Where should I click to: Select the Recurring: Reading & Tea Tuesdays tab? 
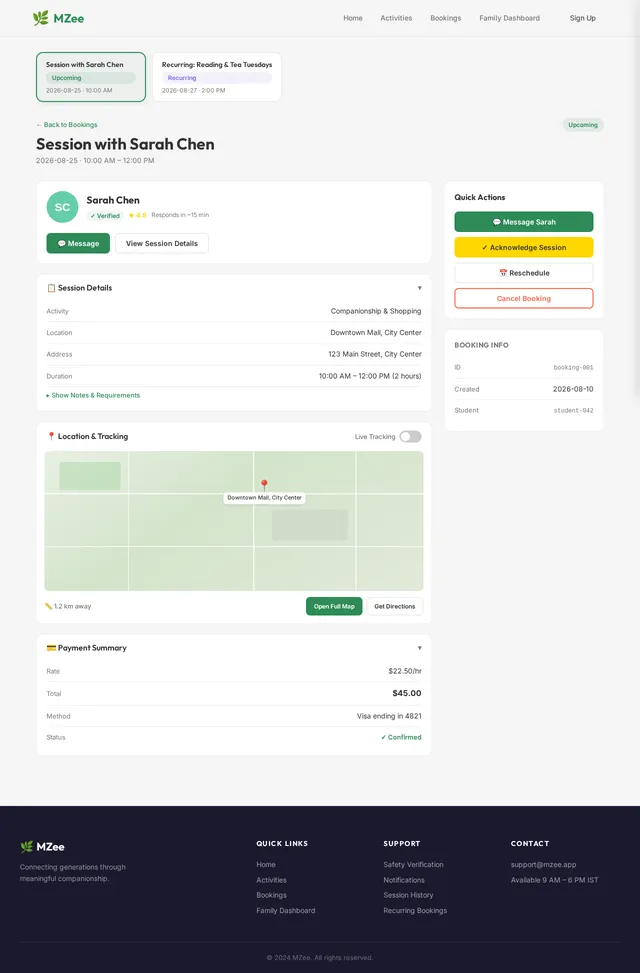pyautogui.click(x=217, y=77)
